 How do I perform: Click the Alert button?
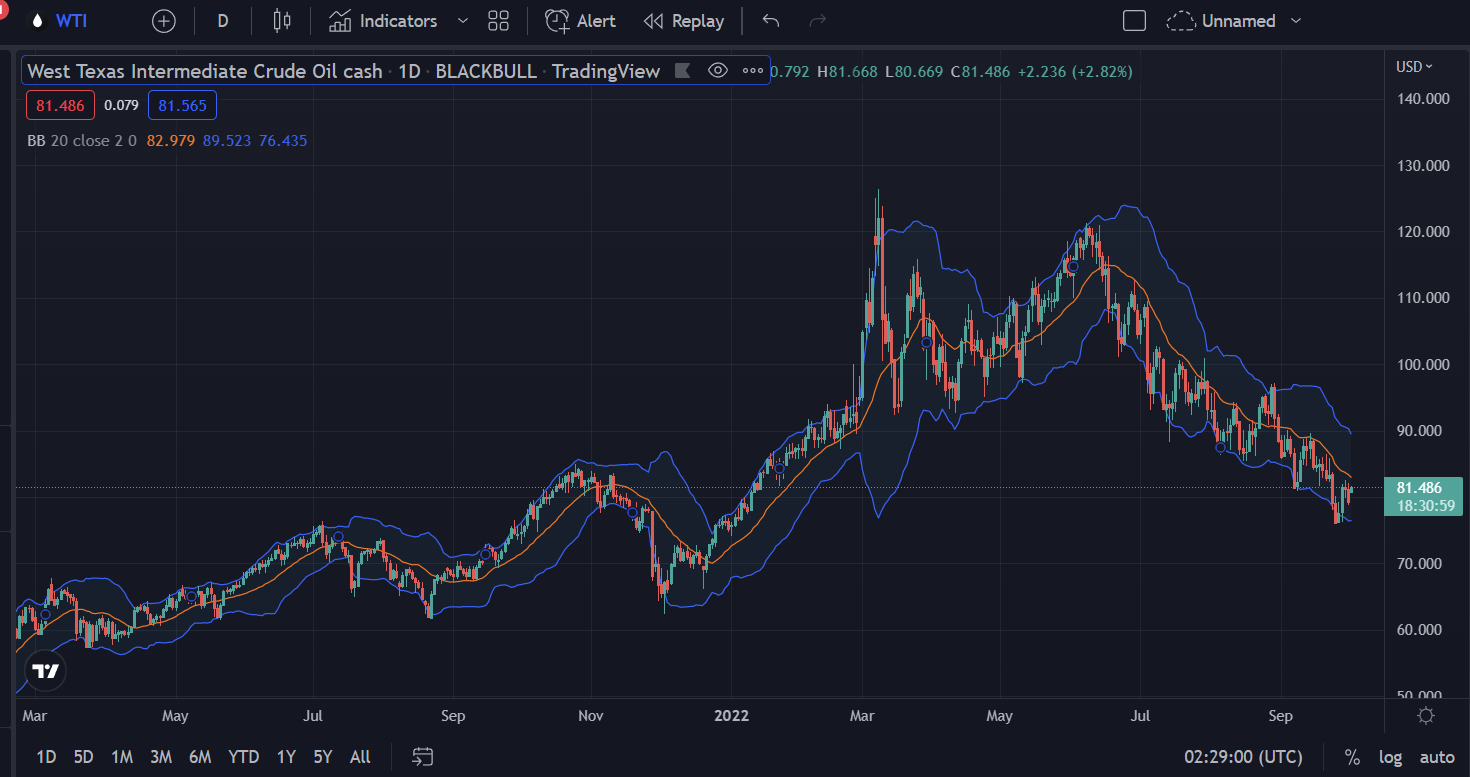580,21
